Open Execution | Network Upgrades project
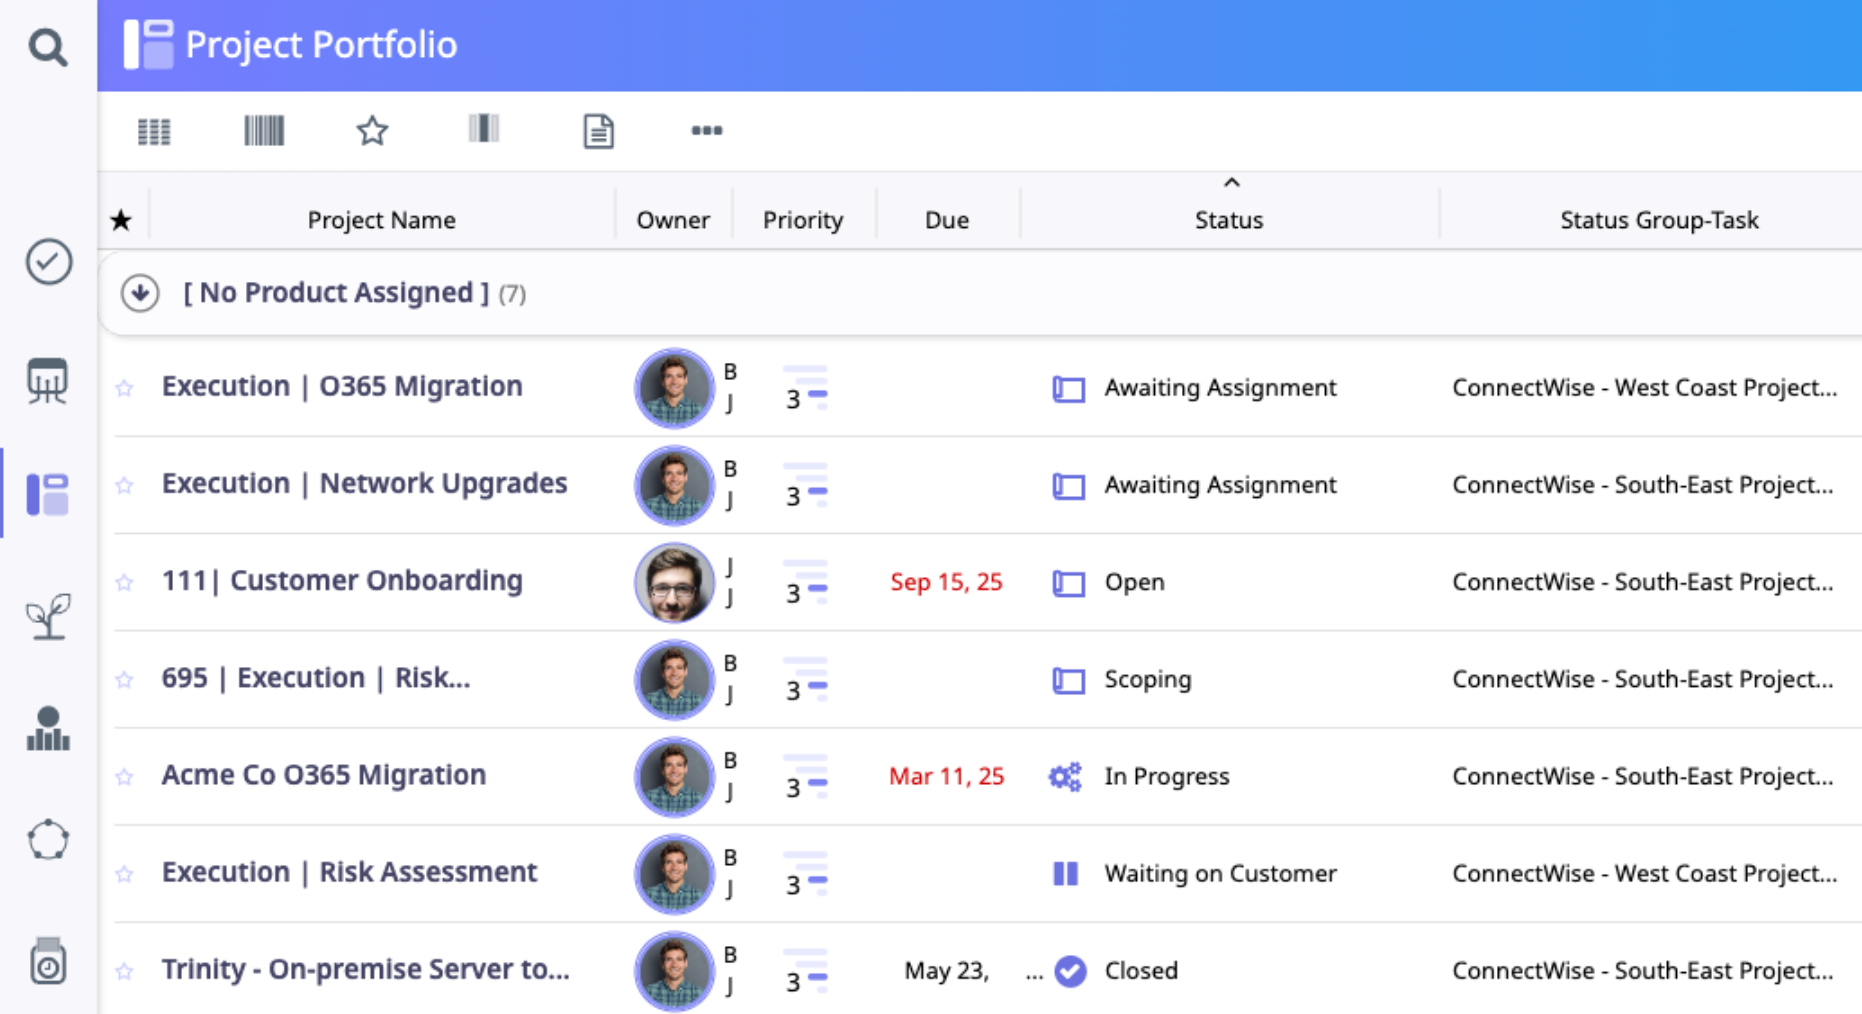The width and height of the screenshot is (1862, 1014). [x=364, y=483]
